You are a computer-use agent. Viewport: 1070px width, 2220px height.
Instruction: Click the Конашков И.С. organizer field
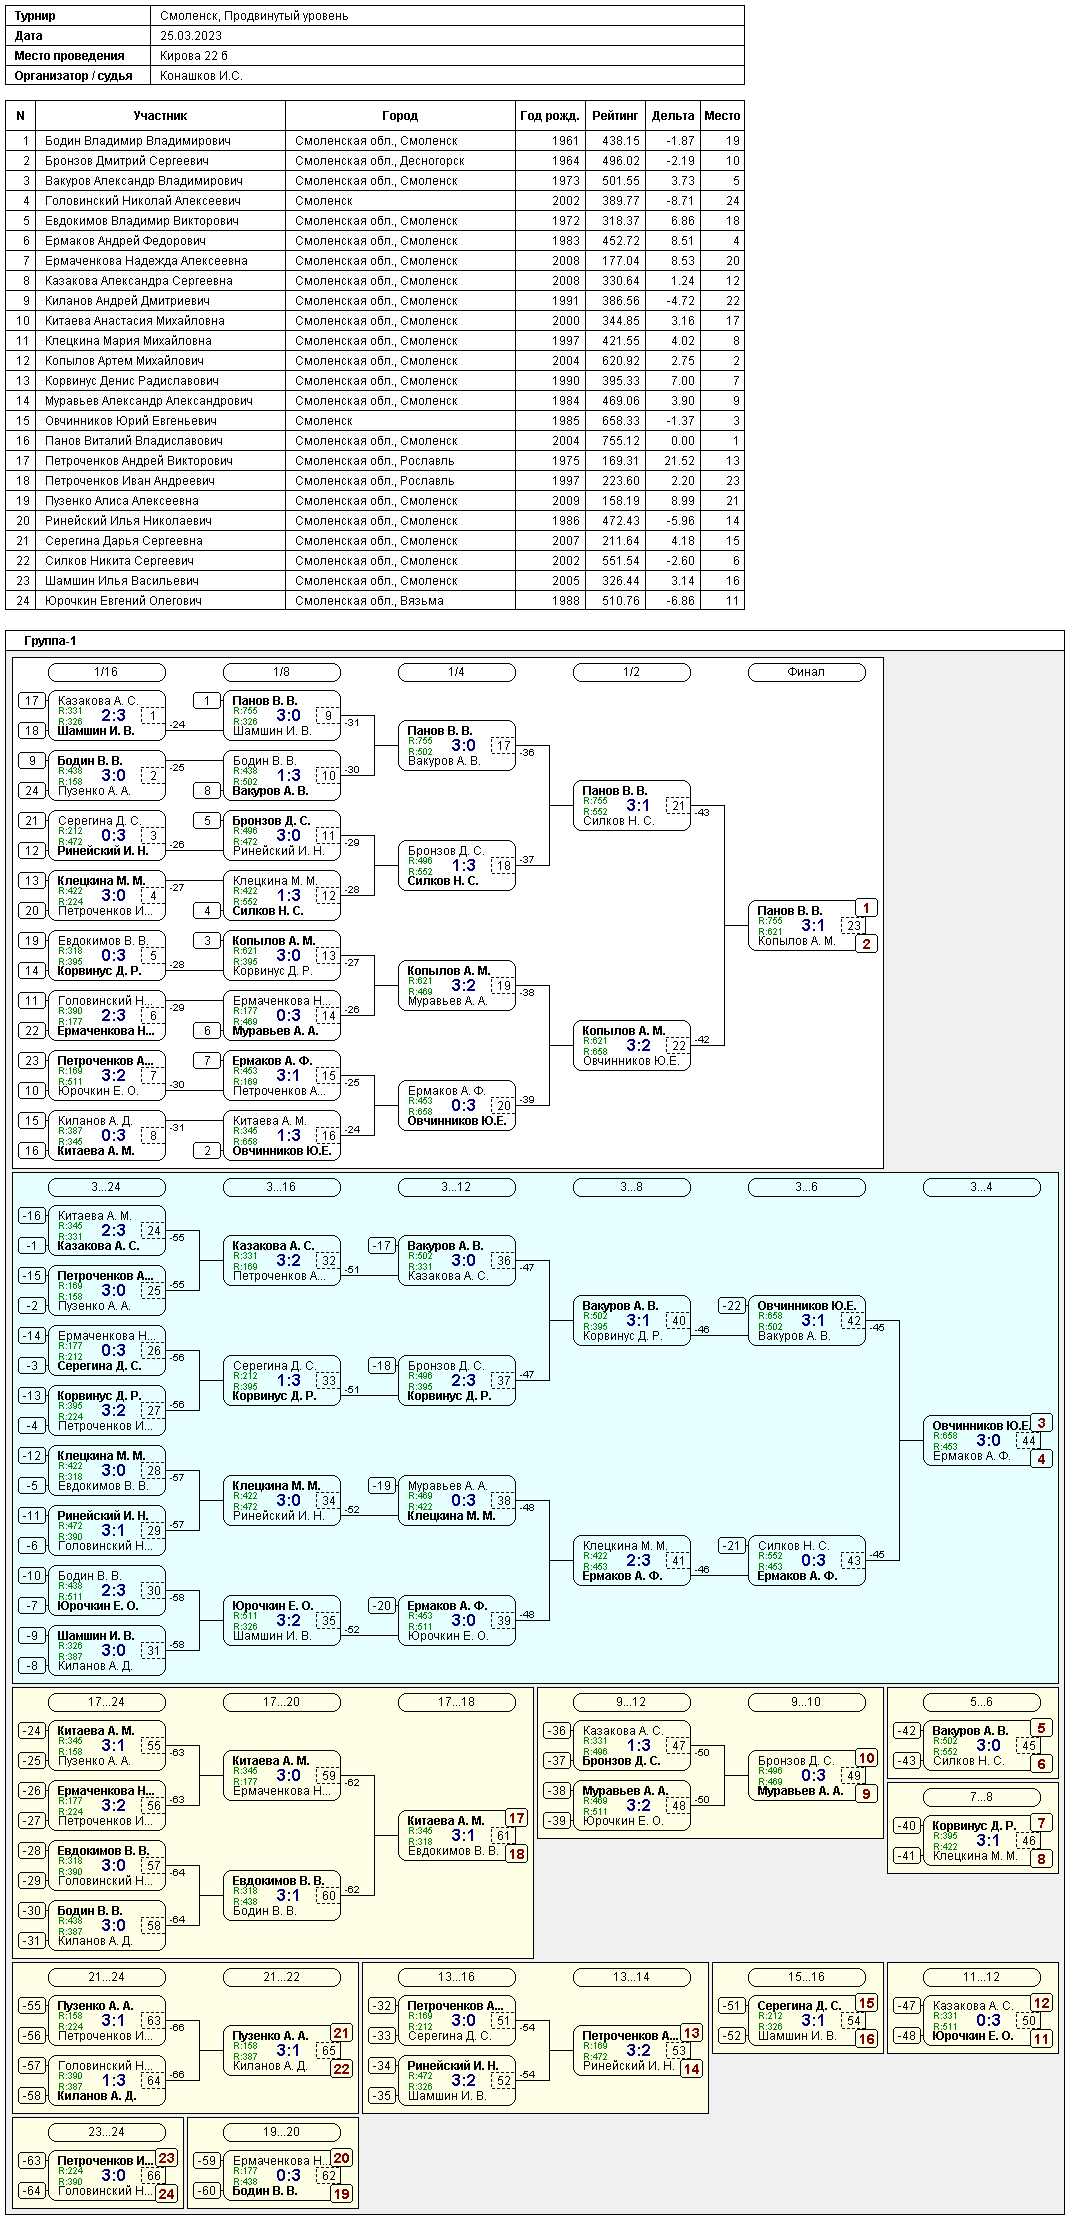(x=201, y=76)
